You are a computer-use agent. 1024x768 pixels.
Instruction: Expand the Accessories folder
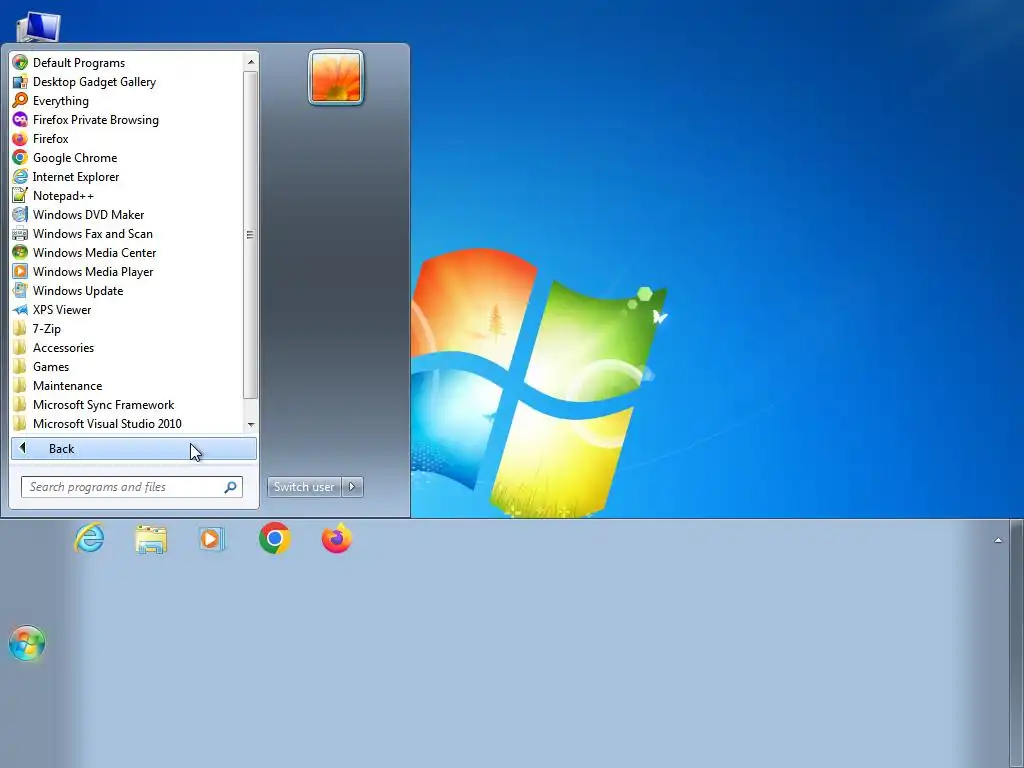point(126,347)
